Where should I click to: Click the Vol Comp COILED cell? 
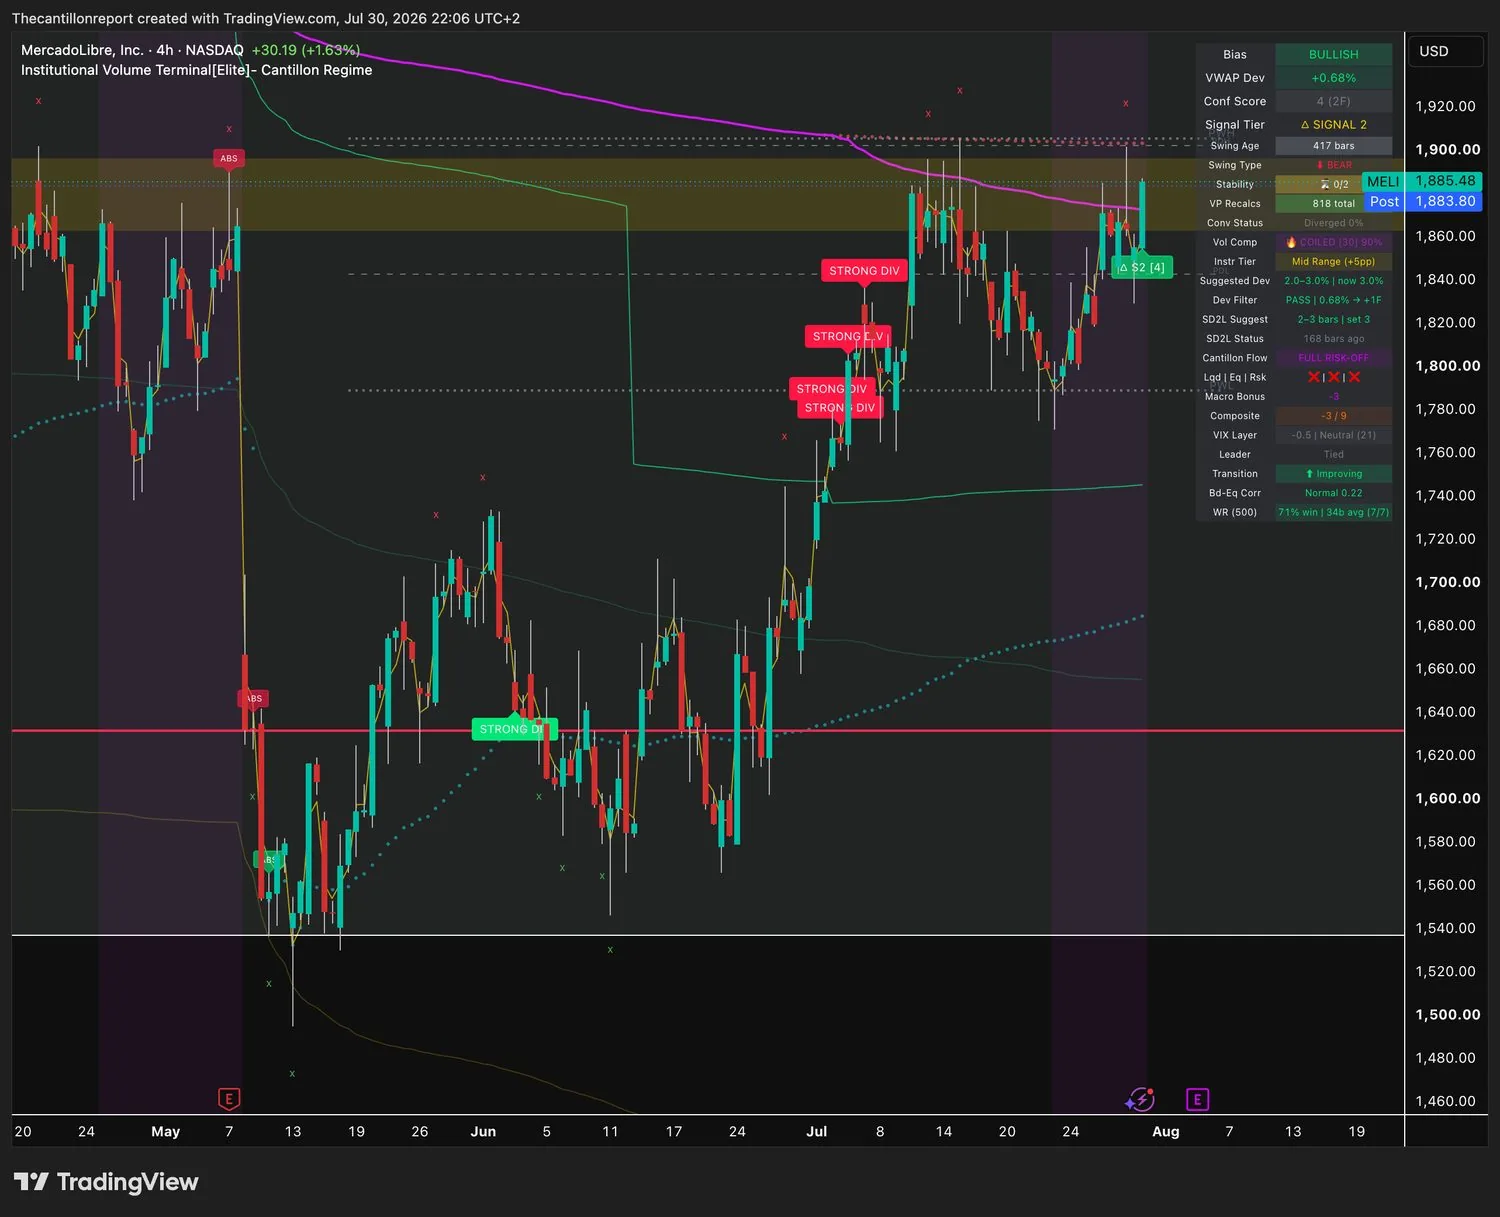(x=1333, y=242)
